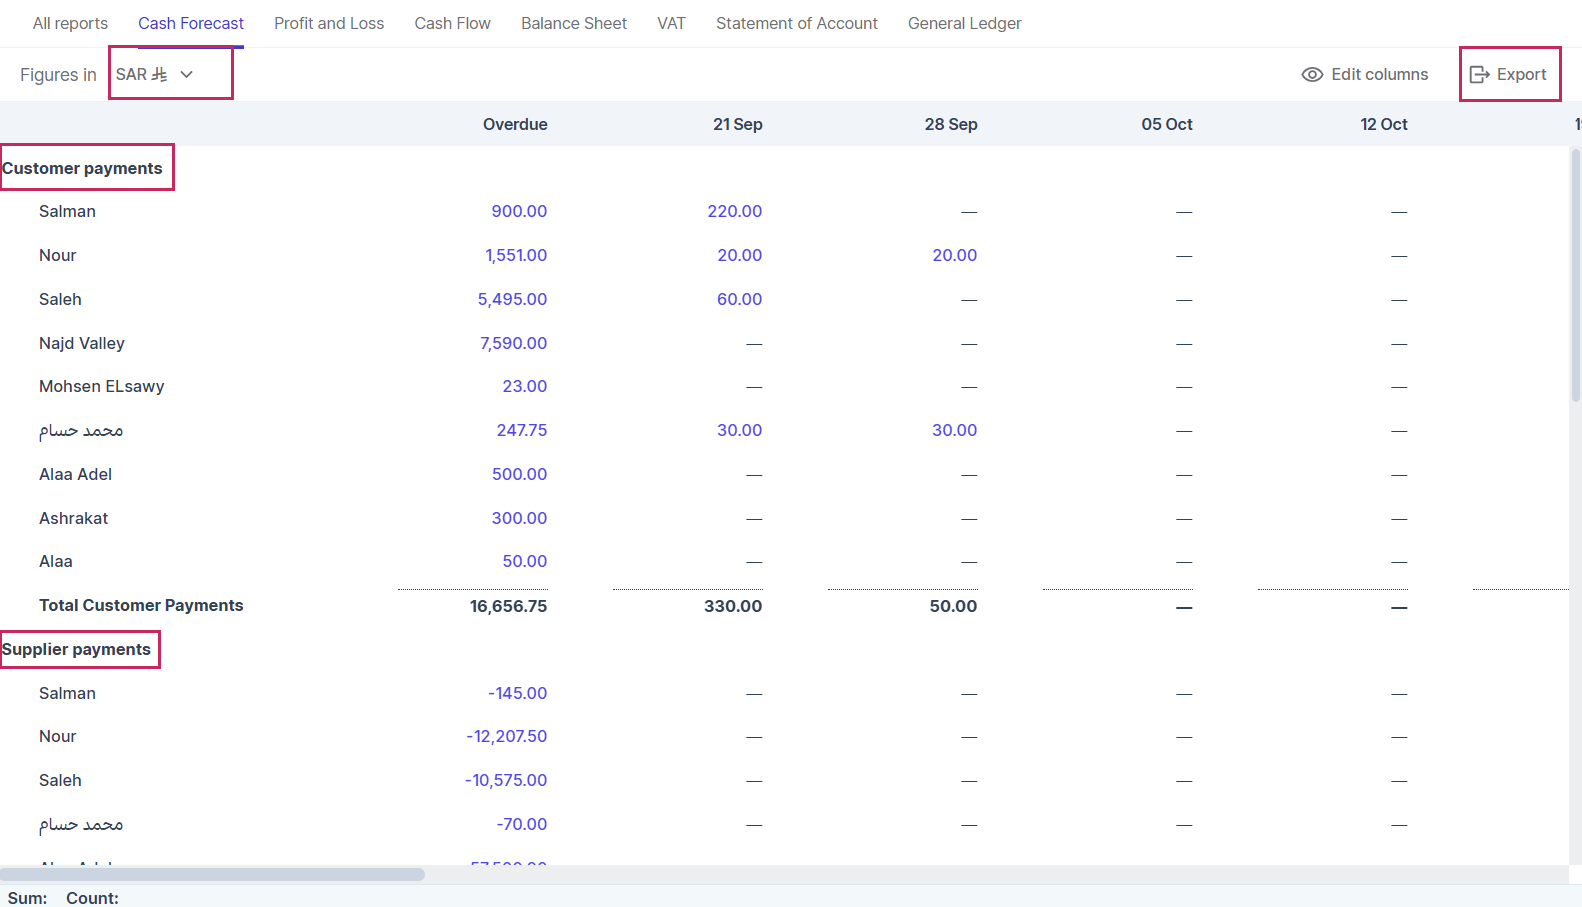Click the vertical scrollbar thumb
Screen dimensions: 1582x907
click(1575, 275)
